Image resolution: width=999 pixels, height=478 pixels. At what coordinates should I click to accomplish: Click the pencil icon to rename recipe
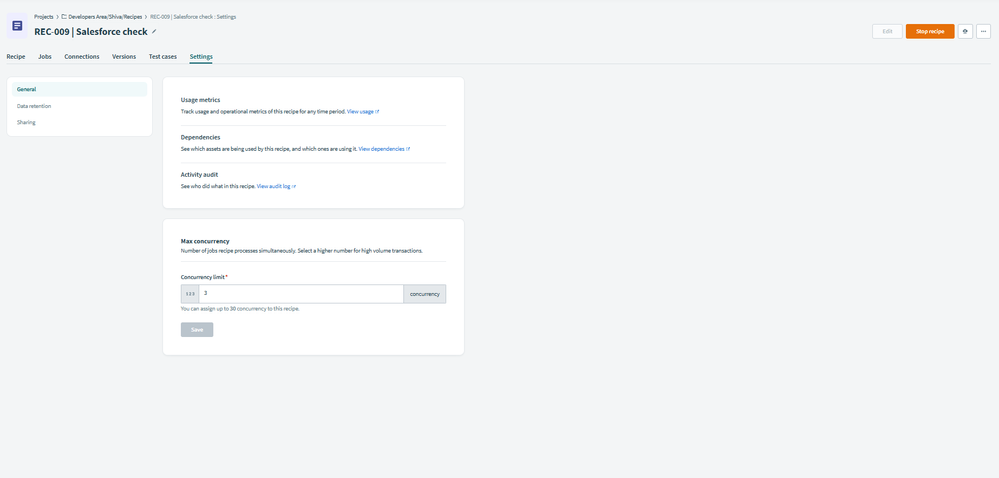[x=154, y=32]
